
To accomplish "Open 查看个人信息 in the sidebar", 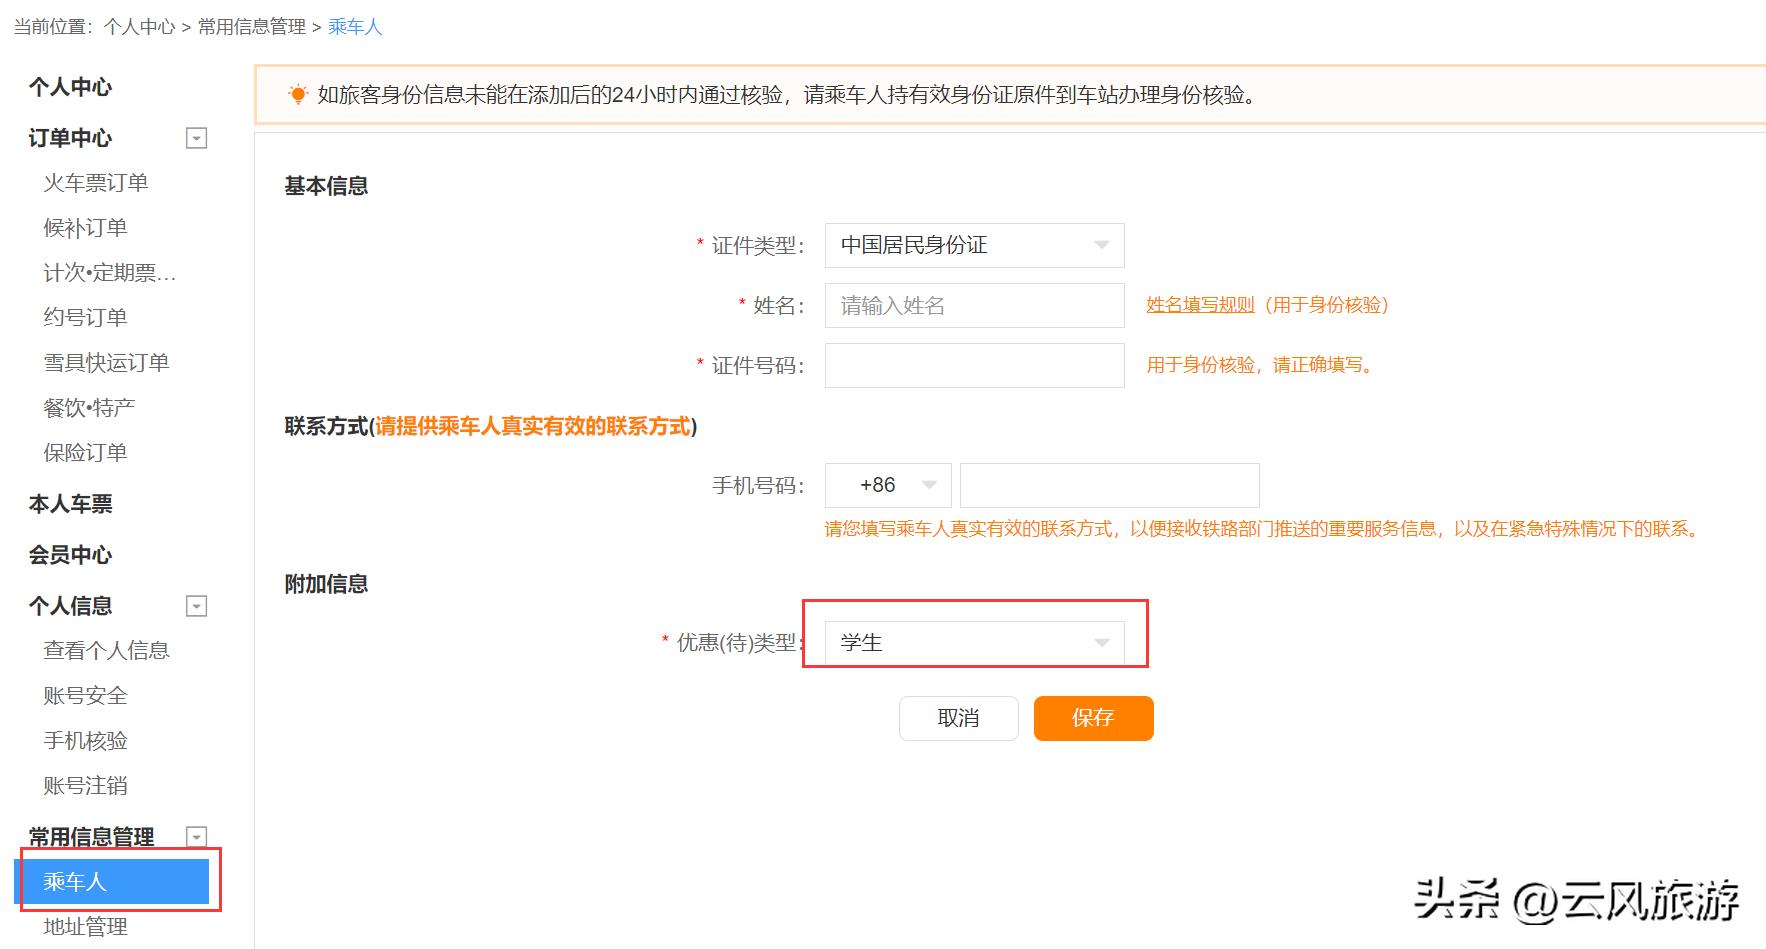I will (x=106, y=650).
